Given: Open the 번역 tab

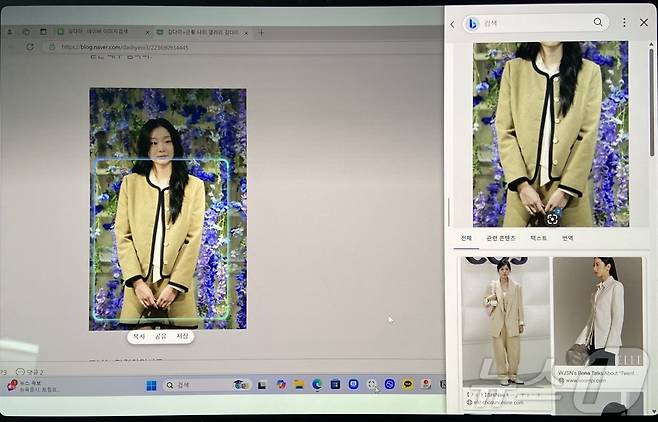Looking at the screenshot, I should tap(567, 239).
